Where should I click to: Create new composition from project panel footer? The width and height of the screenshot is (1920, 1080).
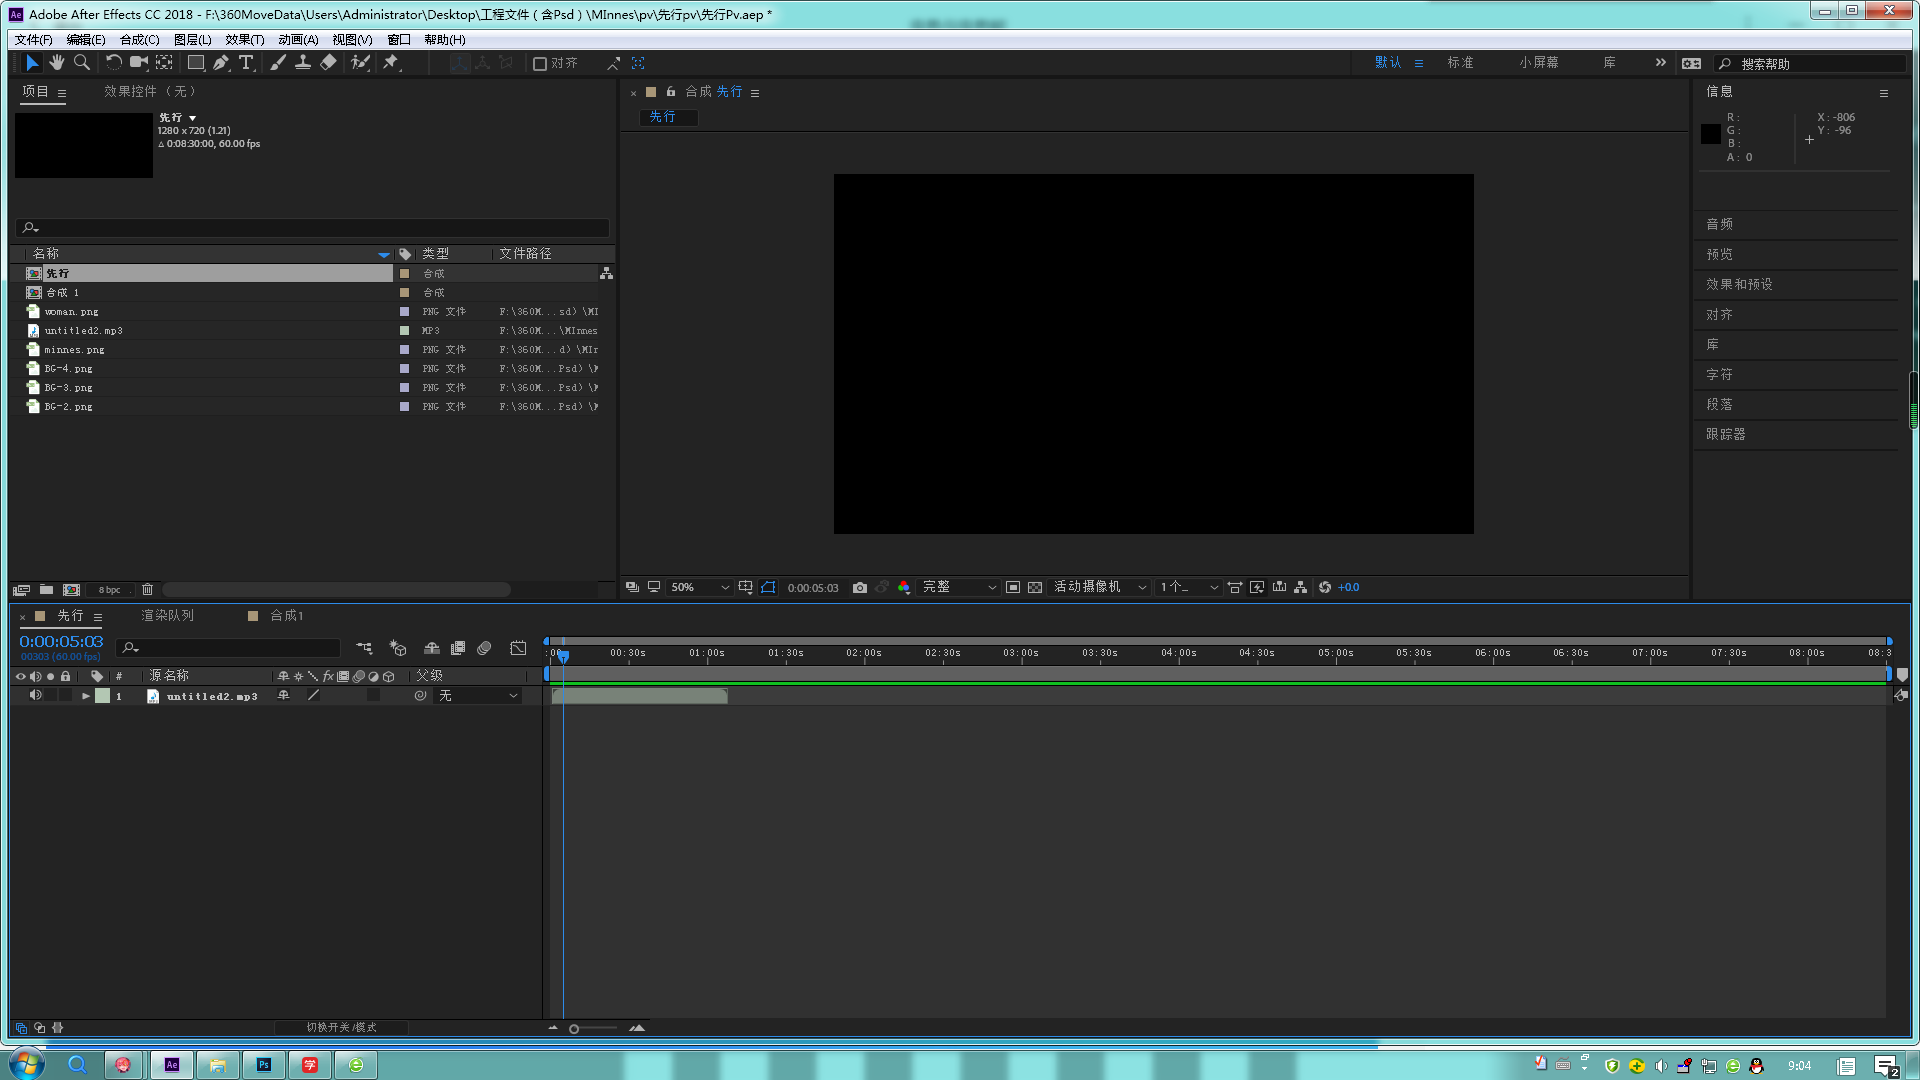71,590
